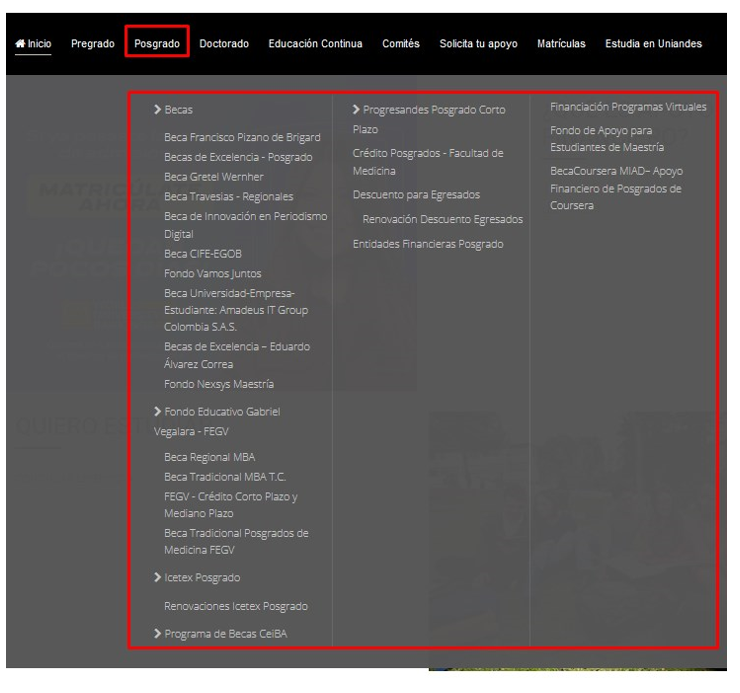Click the home icon next to Inicio

[x=20, y=43]
